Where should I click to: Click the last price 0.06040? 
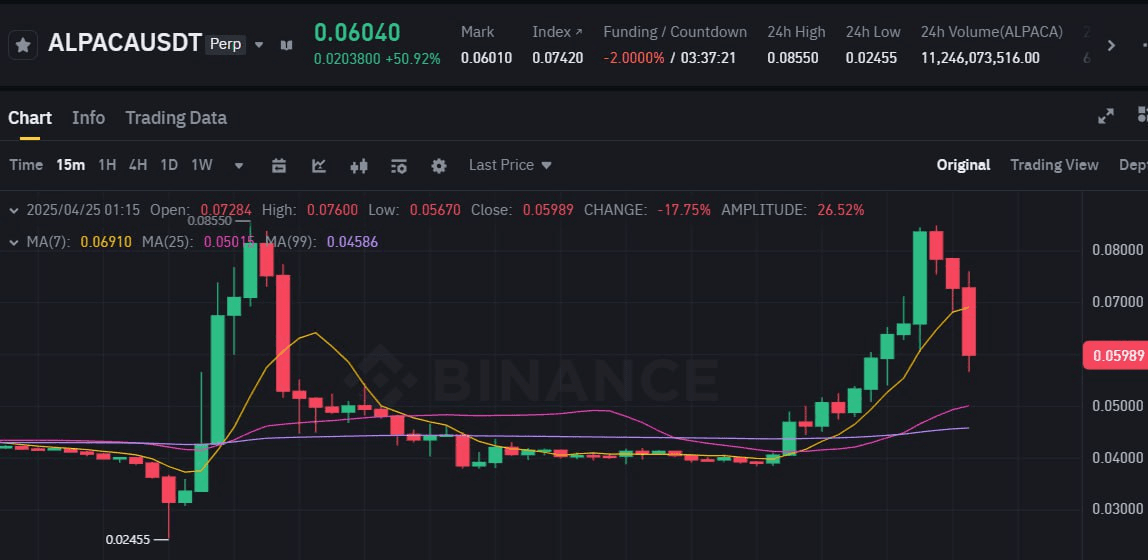pos(357,32)
